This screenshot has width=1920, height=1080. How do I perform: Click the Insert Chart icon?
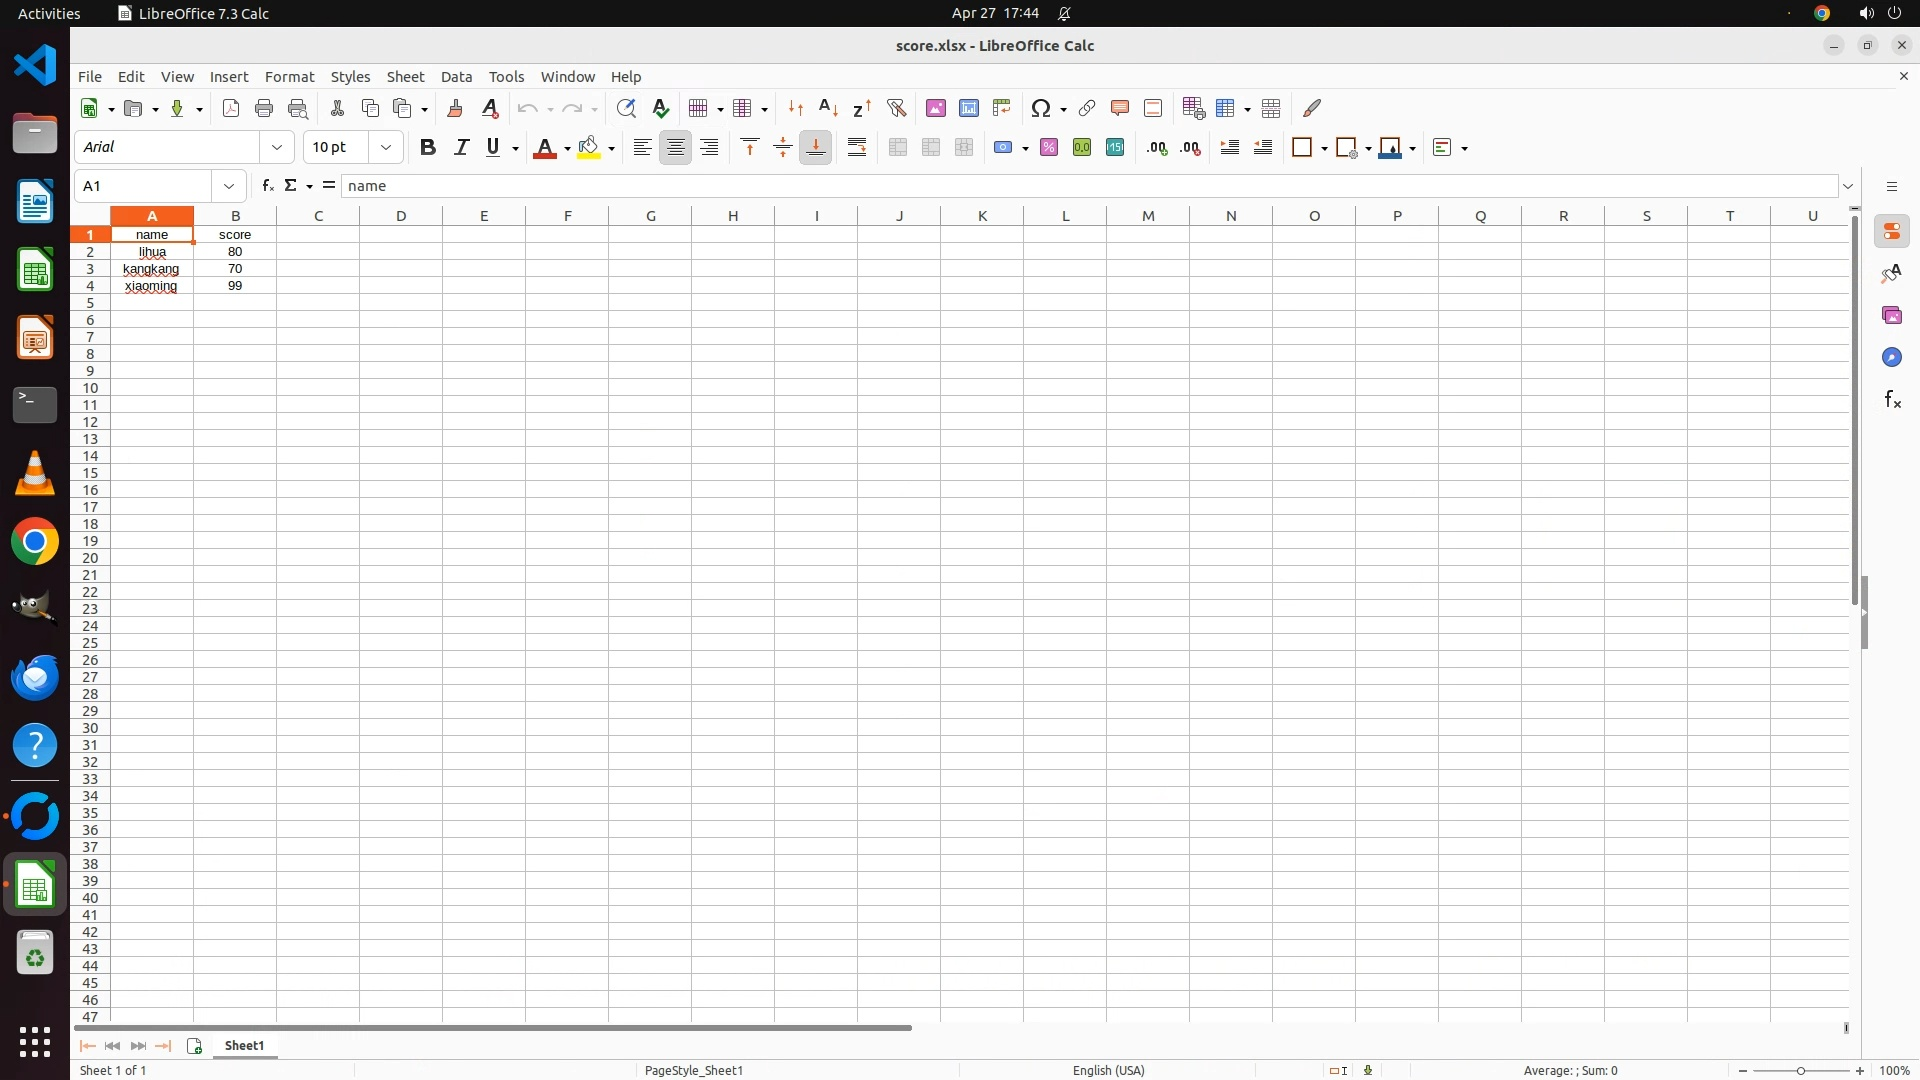(968, 108)
